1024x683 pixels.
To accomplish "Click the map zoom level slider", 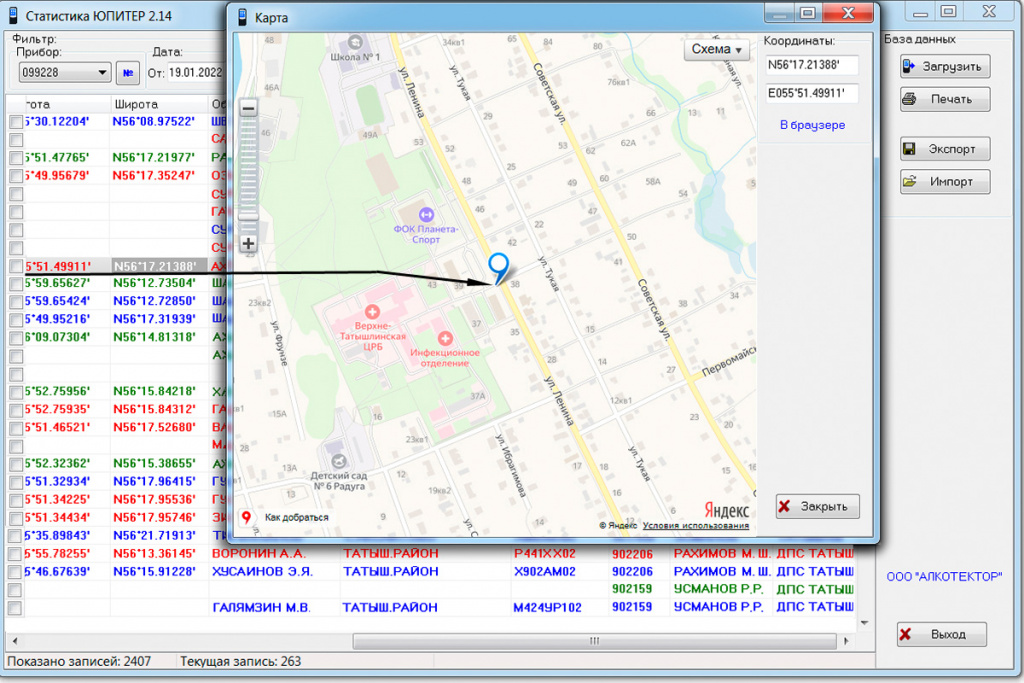I will [x=248, y=216].
